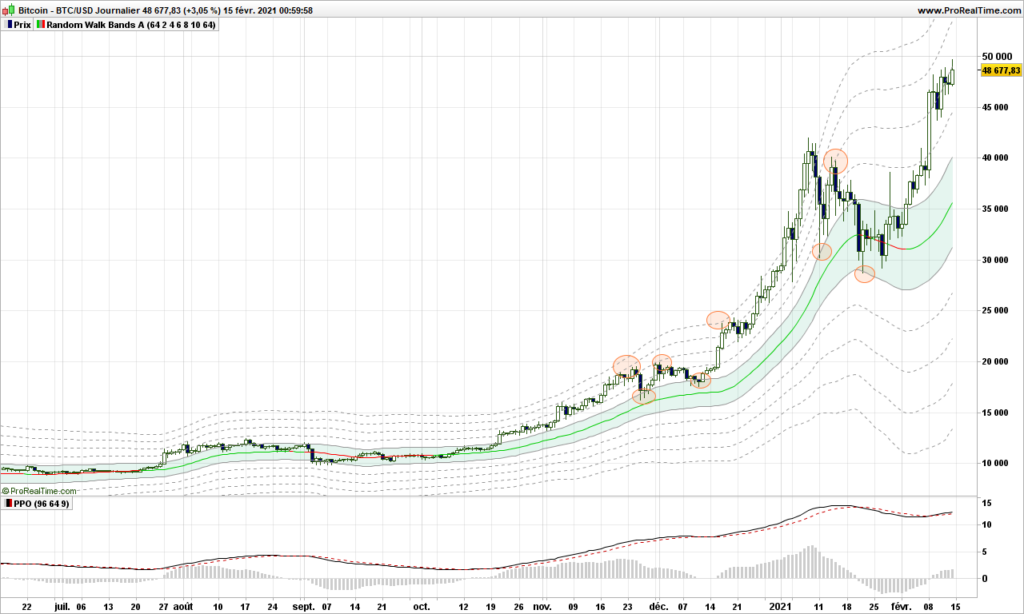
Task: Click the timestamp 15 févr. 2021 00:59:58
Action: (268, 10)
